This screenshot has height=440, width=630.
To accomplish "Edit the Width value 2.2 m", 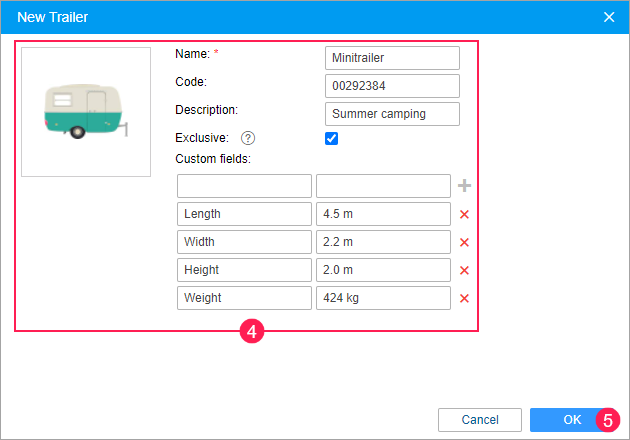I will click(383, 242).
